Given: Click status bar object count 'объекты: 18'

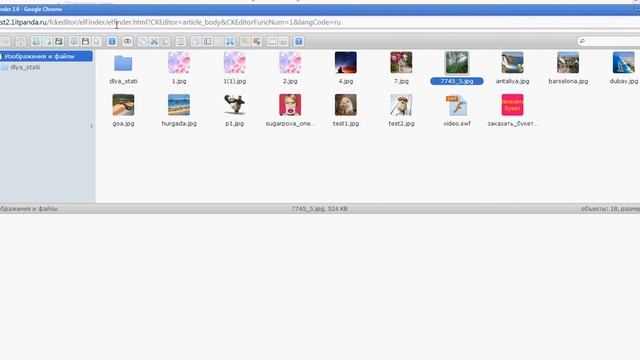Looking at the screenshot, I should (x=599, y=209).
